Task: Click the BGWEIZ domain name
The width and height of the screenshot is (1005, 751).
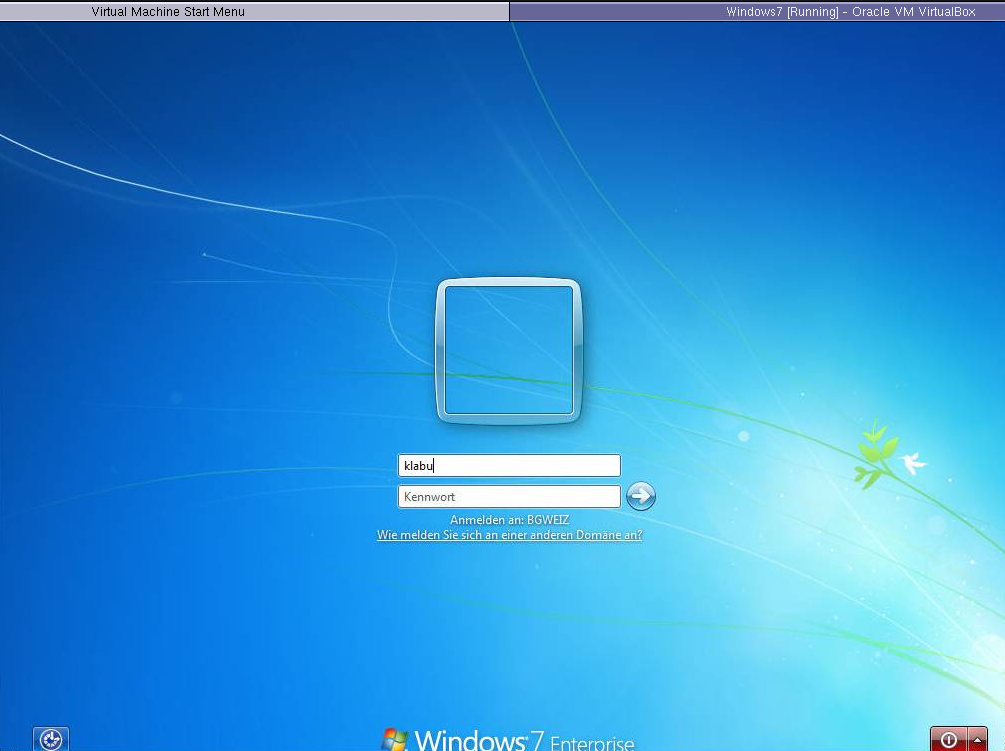Action: coord(548,520)
